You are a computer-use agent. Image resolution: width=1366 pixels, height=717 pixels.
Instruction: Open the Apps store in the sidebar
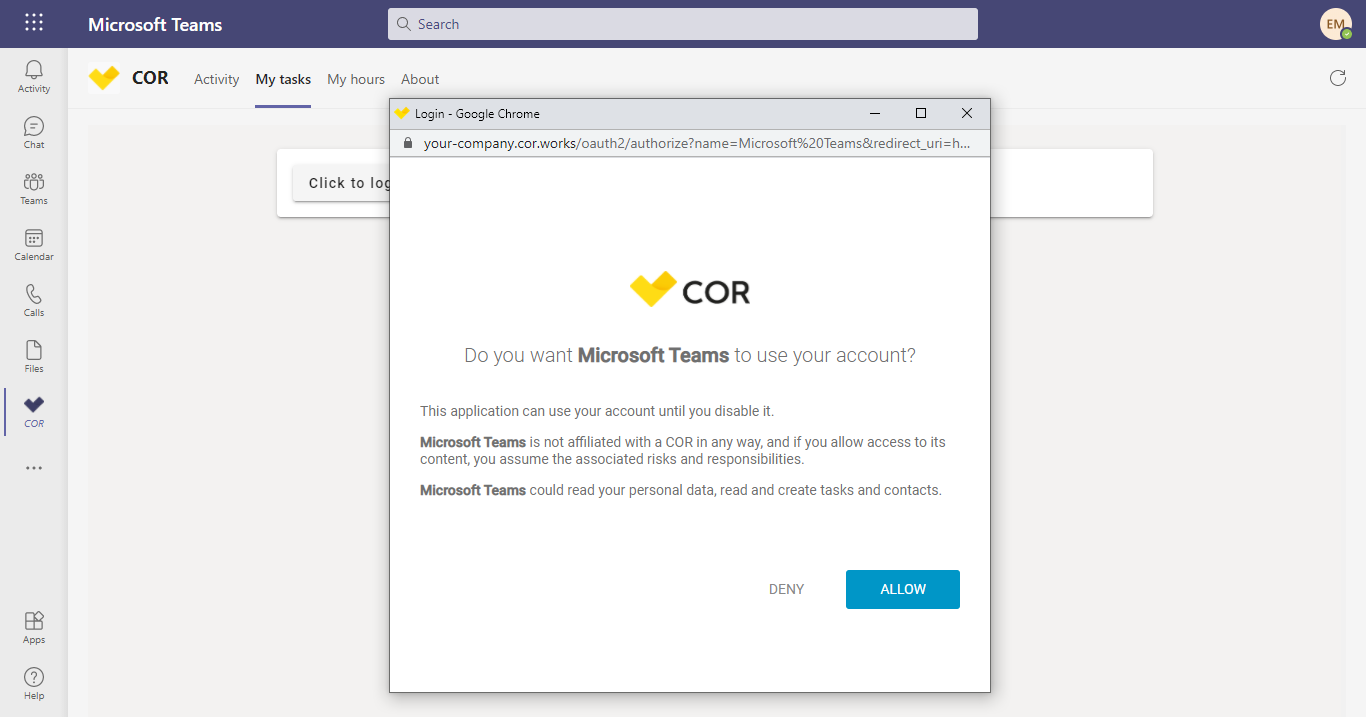(34, 627)
